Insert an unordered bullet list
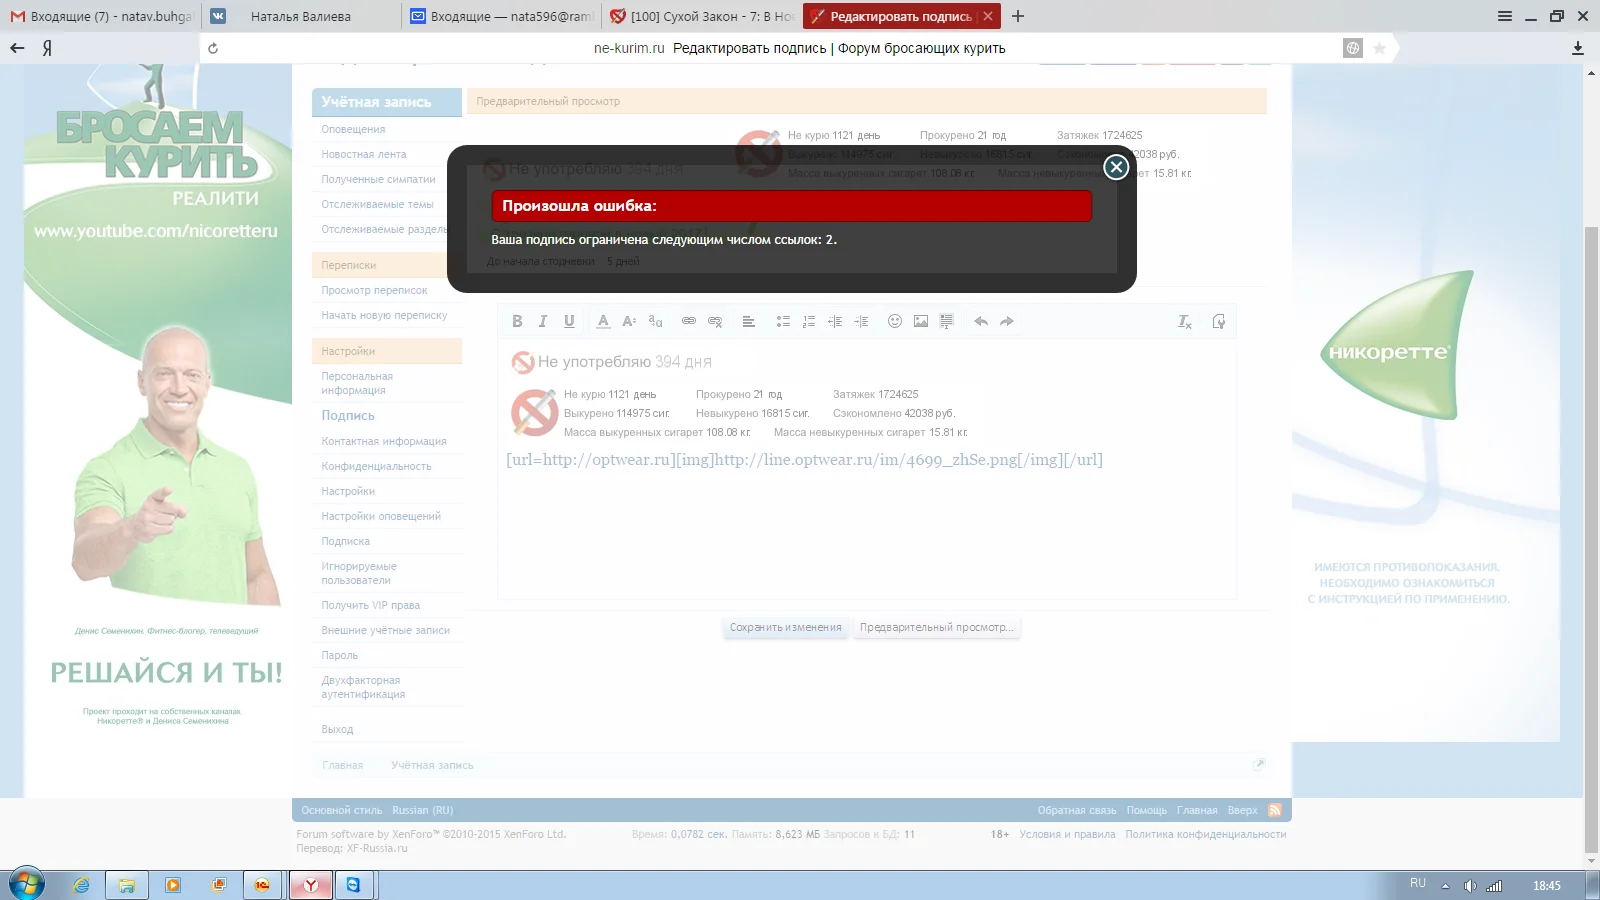Viewport: 1600px width, 900px height. tap(783, 321)
